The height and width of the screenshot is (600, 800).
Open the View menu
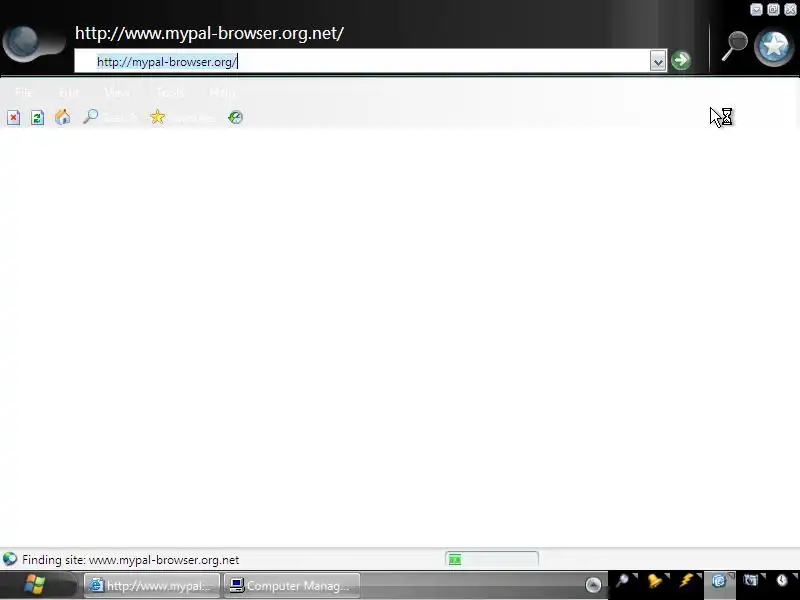click(x=117, y=92)
